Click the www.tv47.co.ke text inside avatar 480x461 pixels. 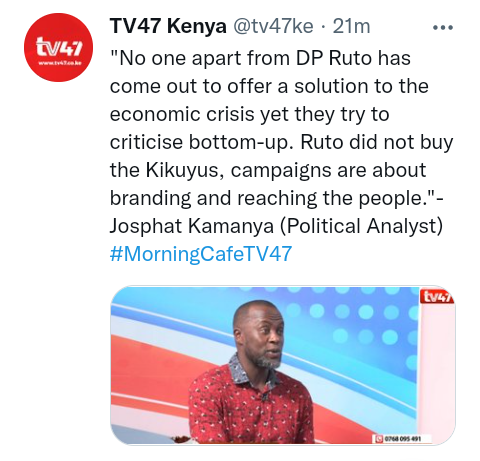(x=59, y=63)
